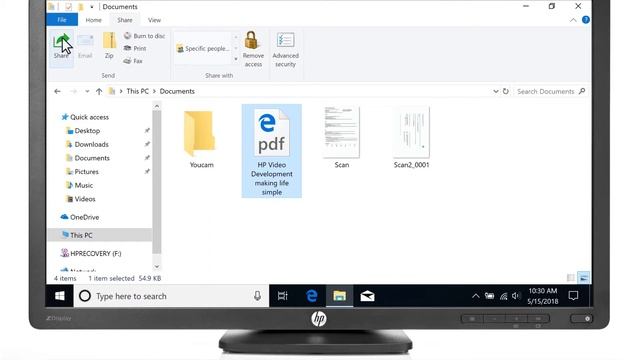Collapse the ribbon with caret

point(573,20)
